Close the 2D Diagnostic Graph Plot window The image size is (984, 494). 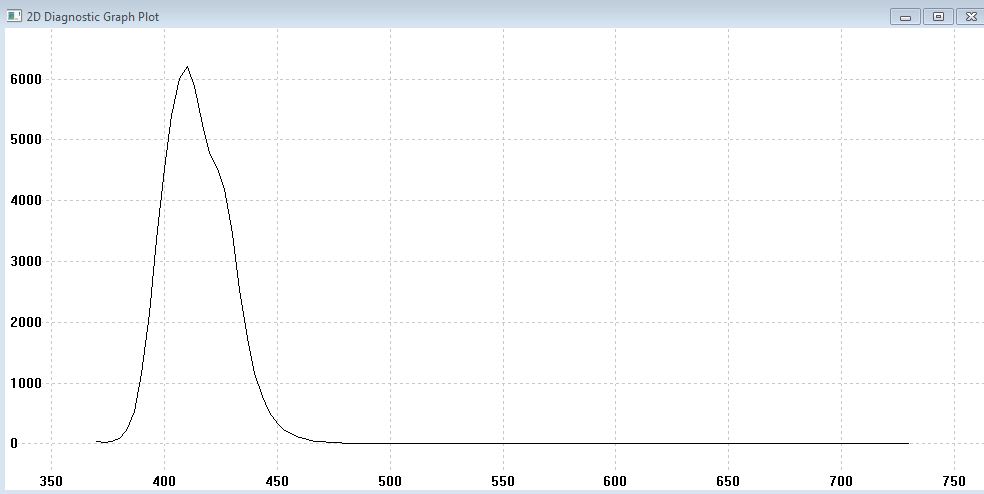[970, 17]
